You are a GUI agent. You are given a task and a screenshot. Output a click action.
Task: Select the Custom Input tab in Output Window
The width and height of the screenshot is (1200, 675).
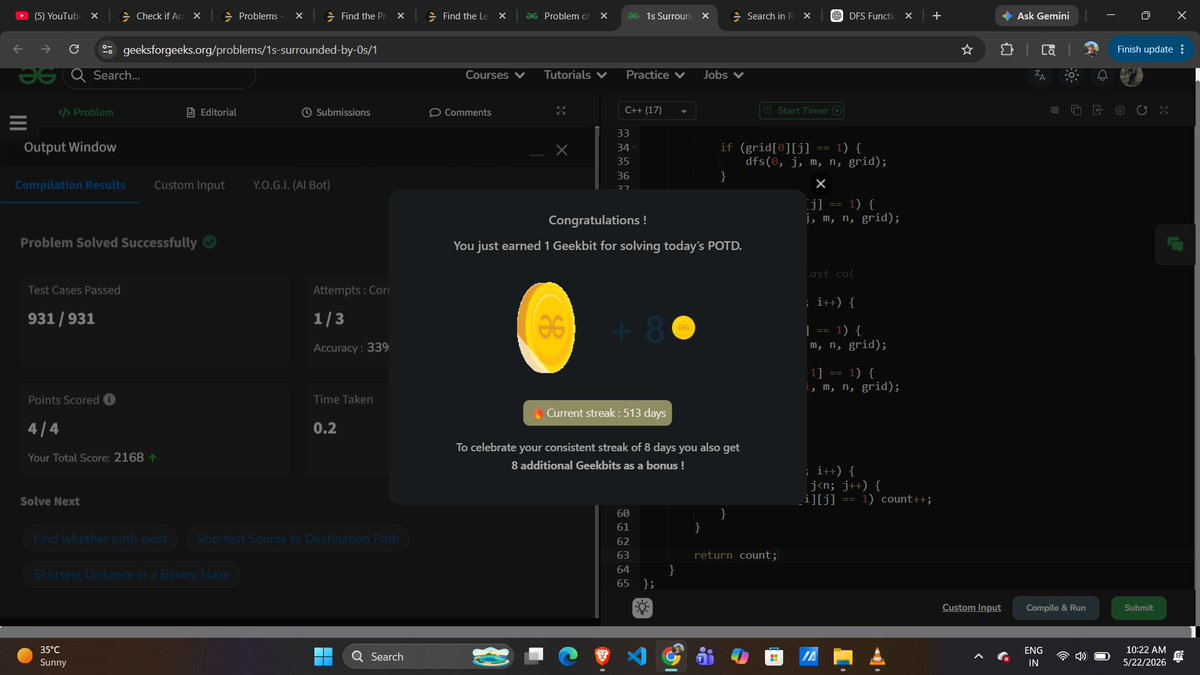[189, 185]
